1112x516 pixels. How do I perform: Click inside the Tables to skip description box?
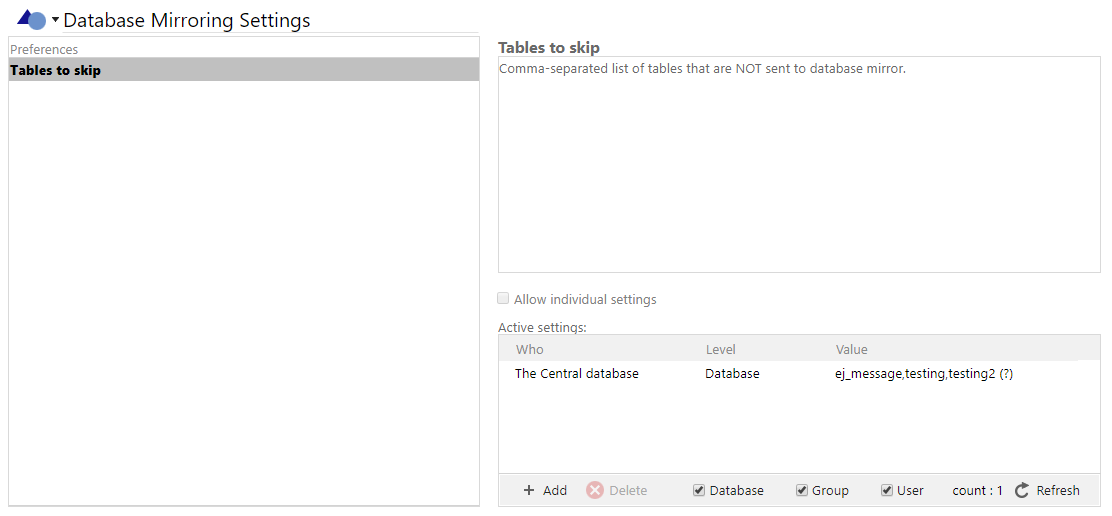click(x=799, y=165)
